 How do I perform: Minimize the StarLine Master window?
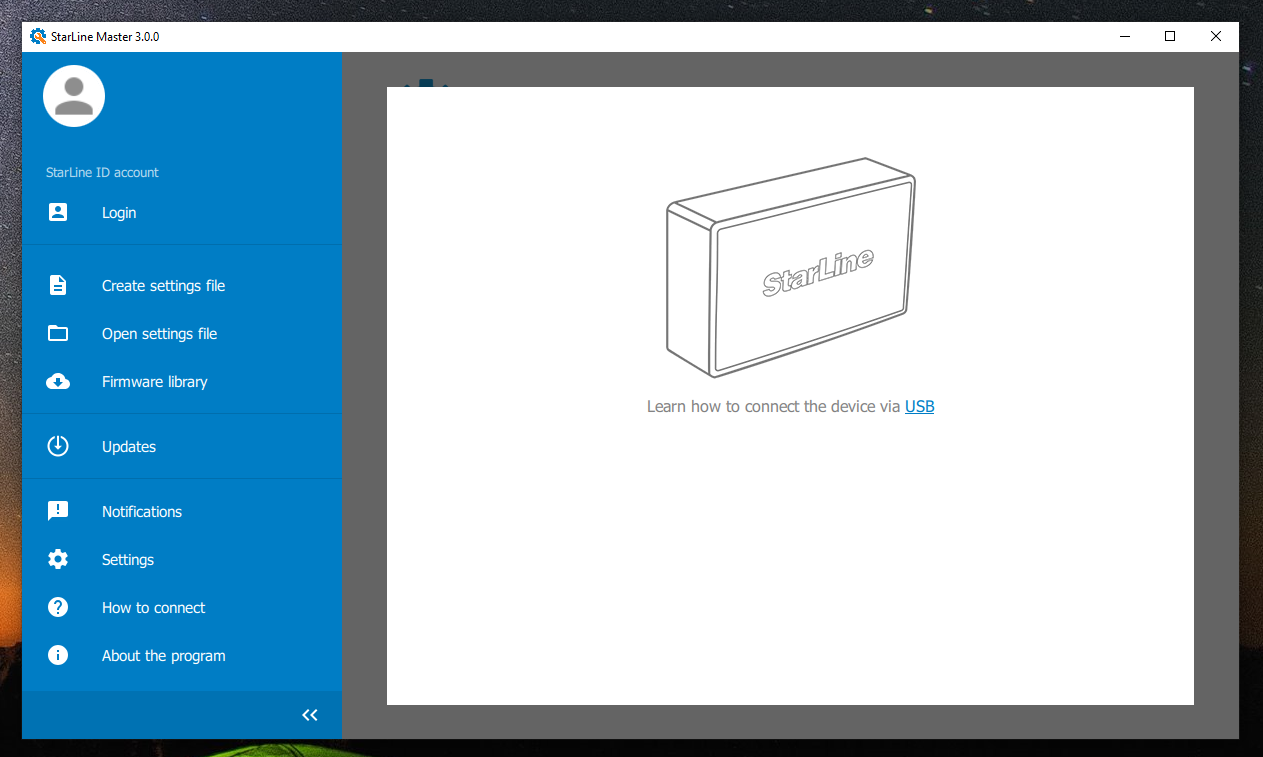click(x=1124, y=37)
